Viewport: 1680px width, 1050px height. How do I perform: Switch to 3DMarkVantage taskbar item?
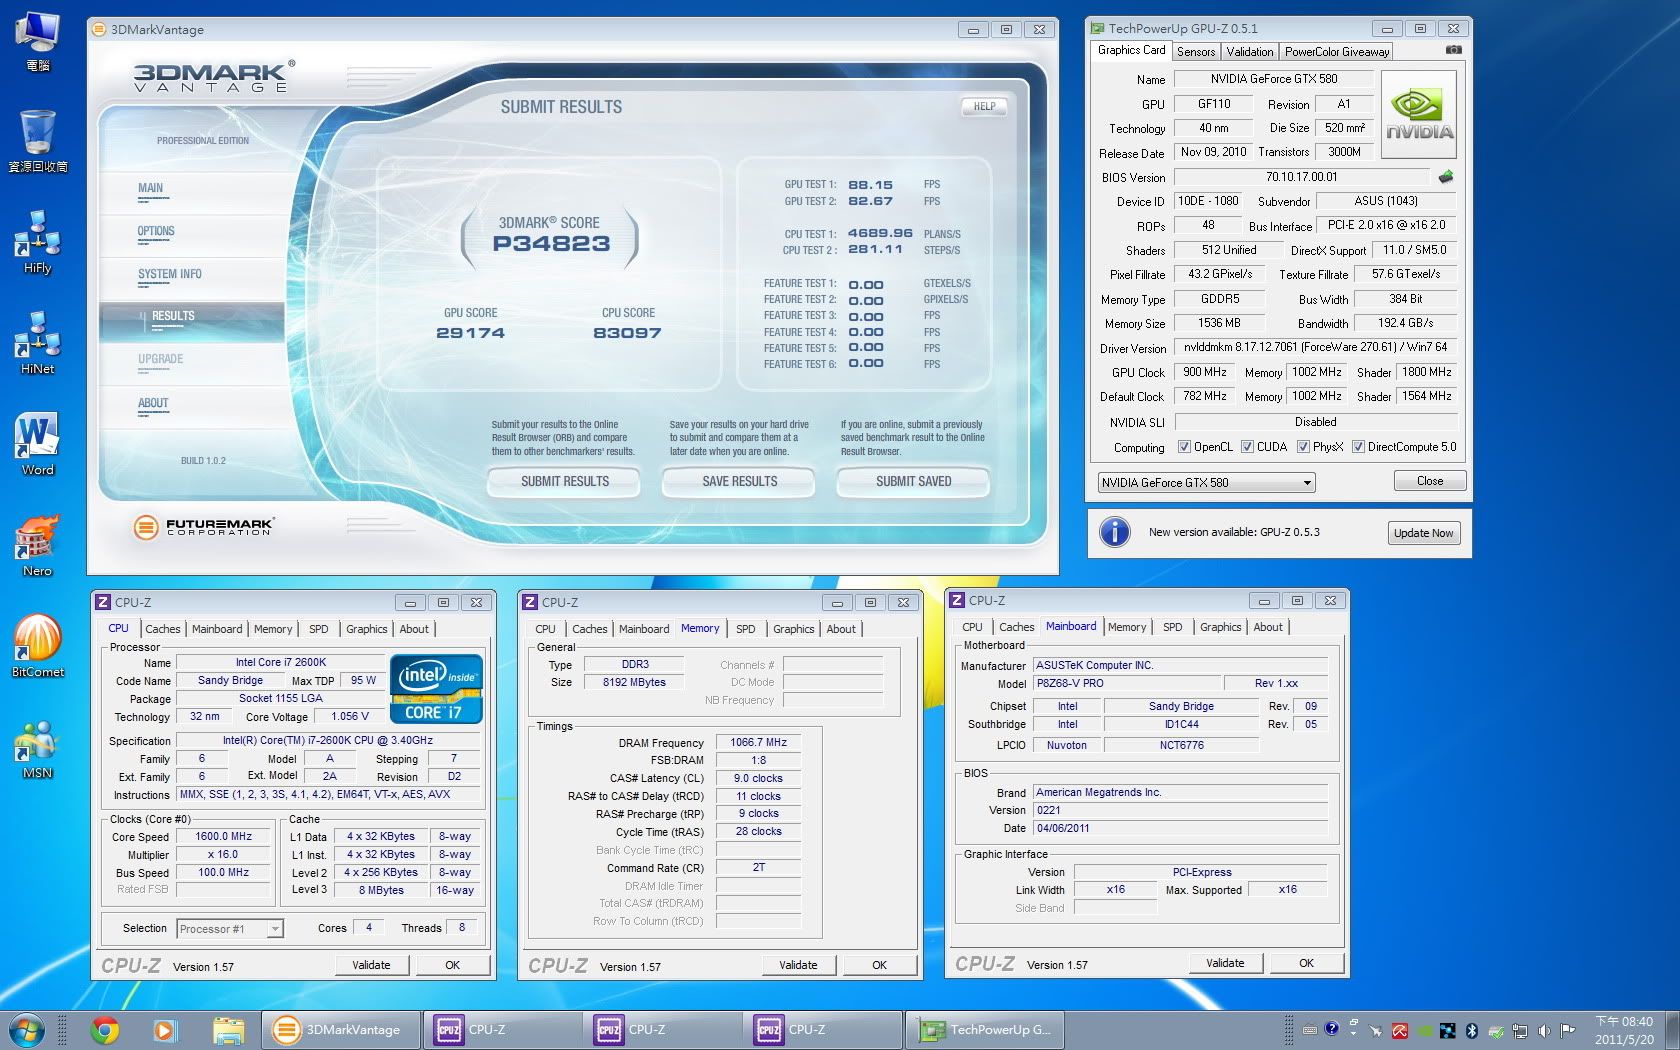click(339, 1029)
